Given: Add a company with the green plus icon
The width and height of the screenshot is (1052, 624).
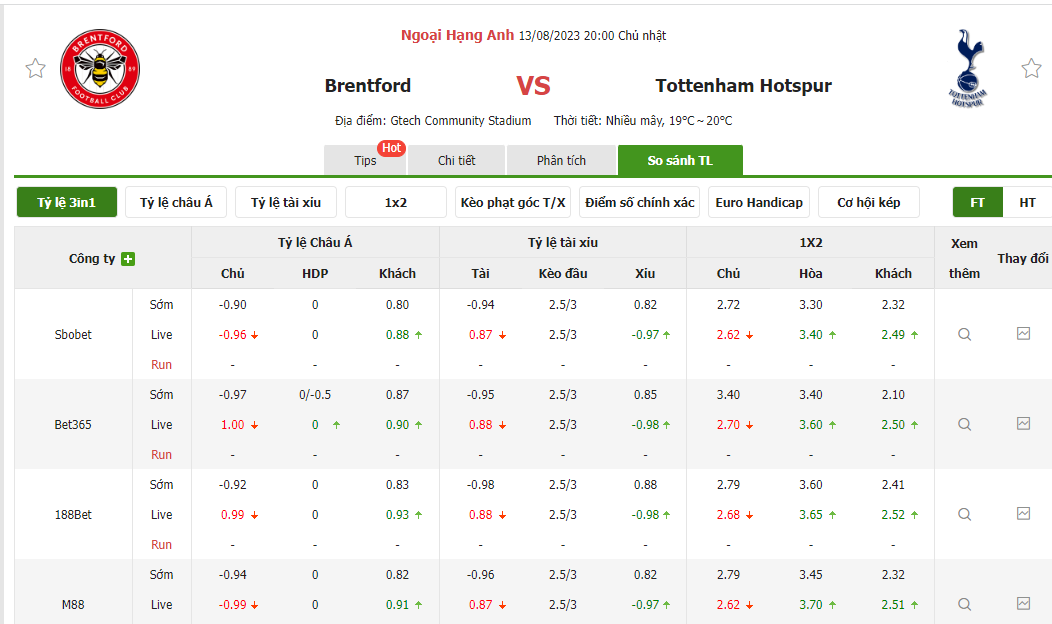Looking at the screenshot, I should tap(128, 258).
